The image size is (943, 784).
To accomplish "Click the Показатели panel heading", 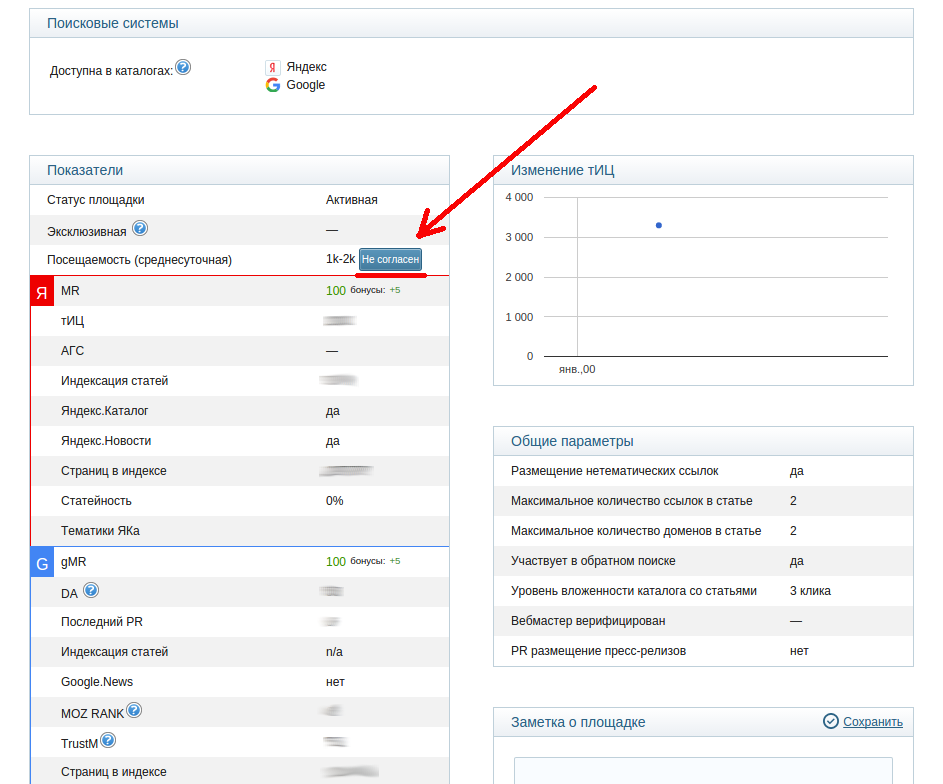I will tap(85, 170).
